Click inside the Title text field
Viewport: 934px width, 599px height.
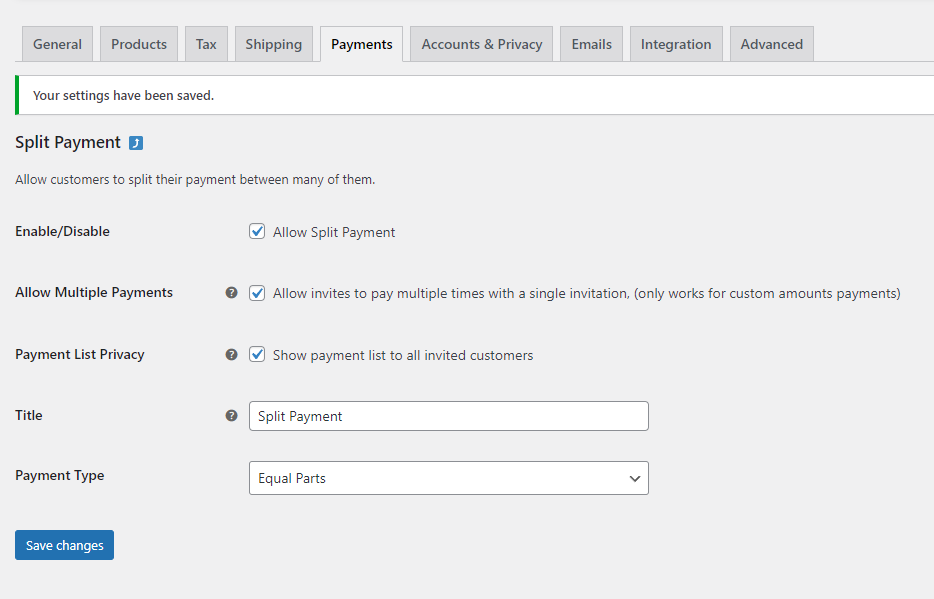[448, 416]
